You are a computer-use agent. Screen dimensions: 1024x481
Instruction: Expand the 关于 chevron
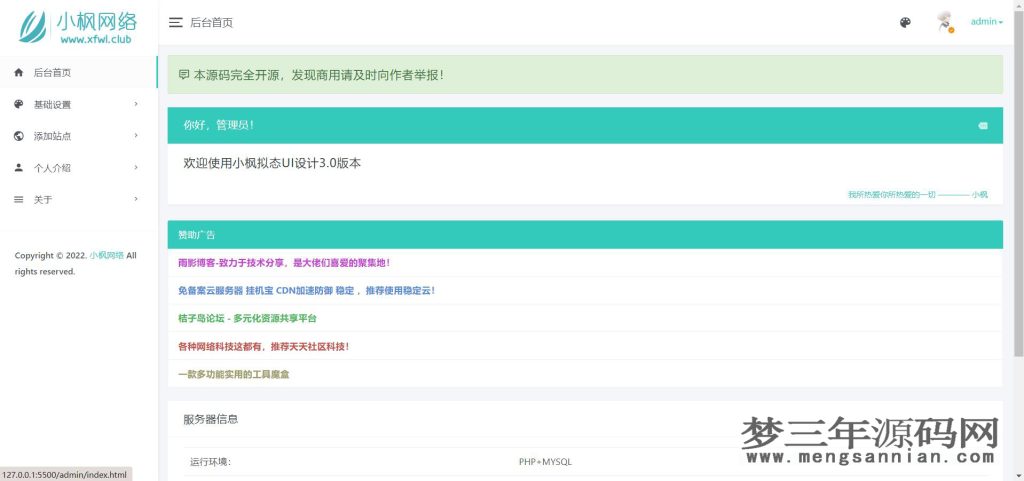136,199
